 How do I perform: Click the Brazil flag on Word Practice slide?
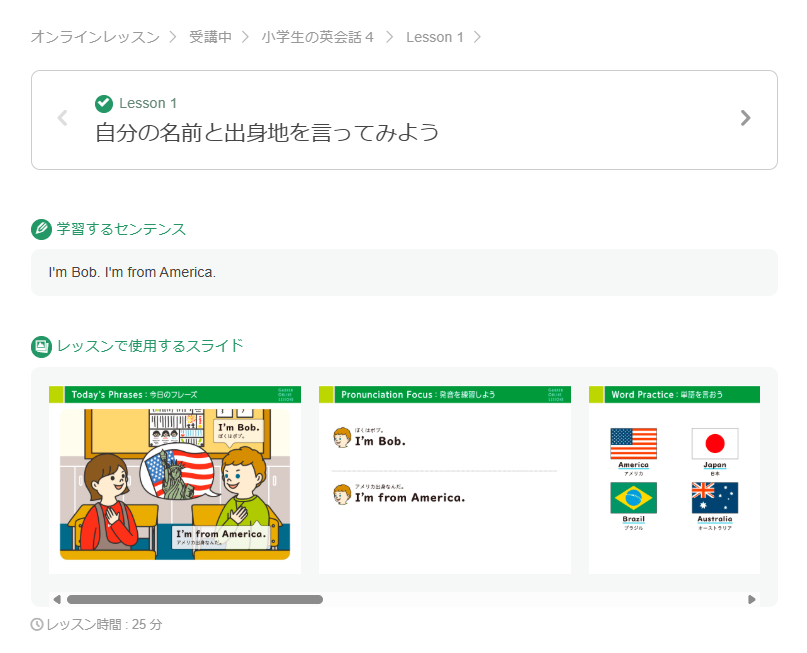coord(633,497)
